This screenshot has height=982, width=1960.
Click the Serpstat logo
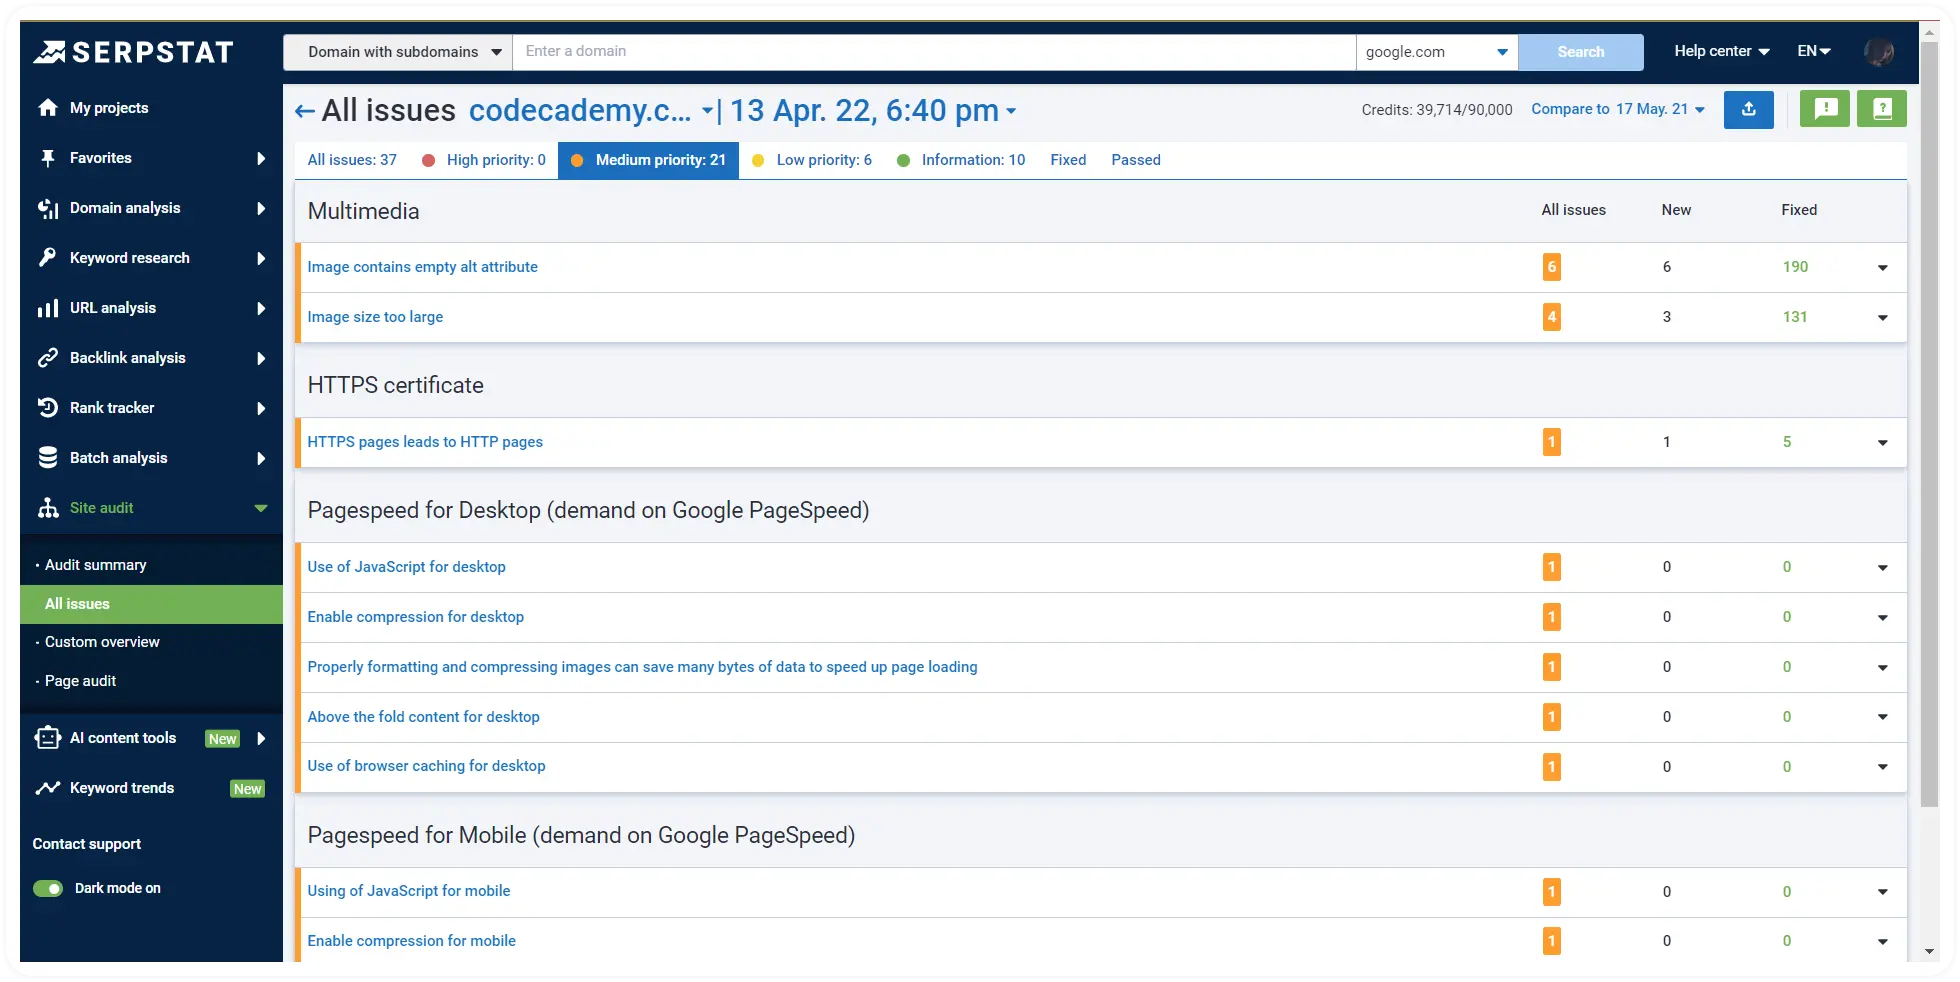coord(133,52)
